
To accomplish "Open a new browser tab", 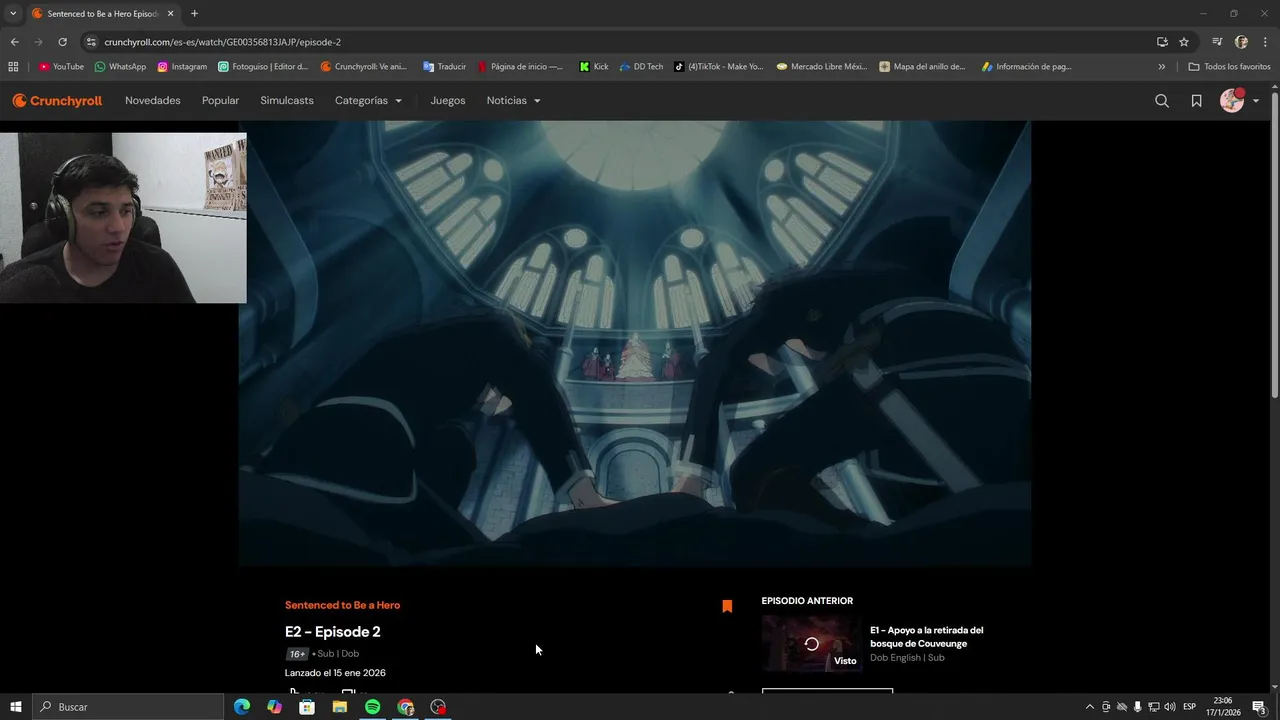I will pyautogui.click(x=194, y=14).
